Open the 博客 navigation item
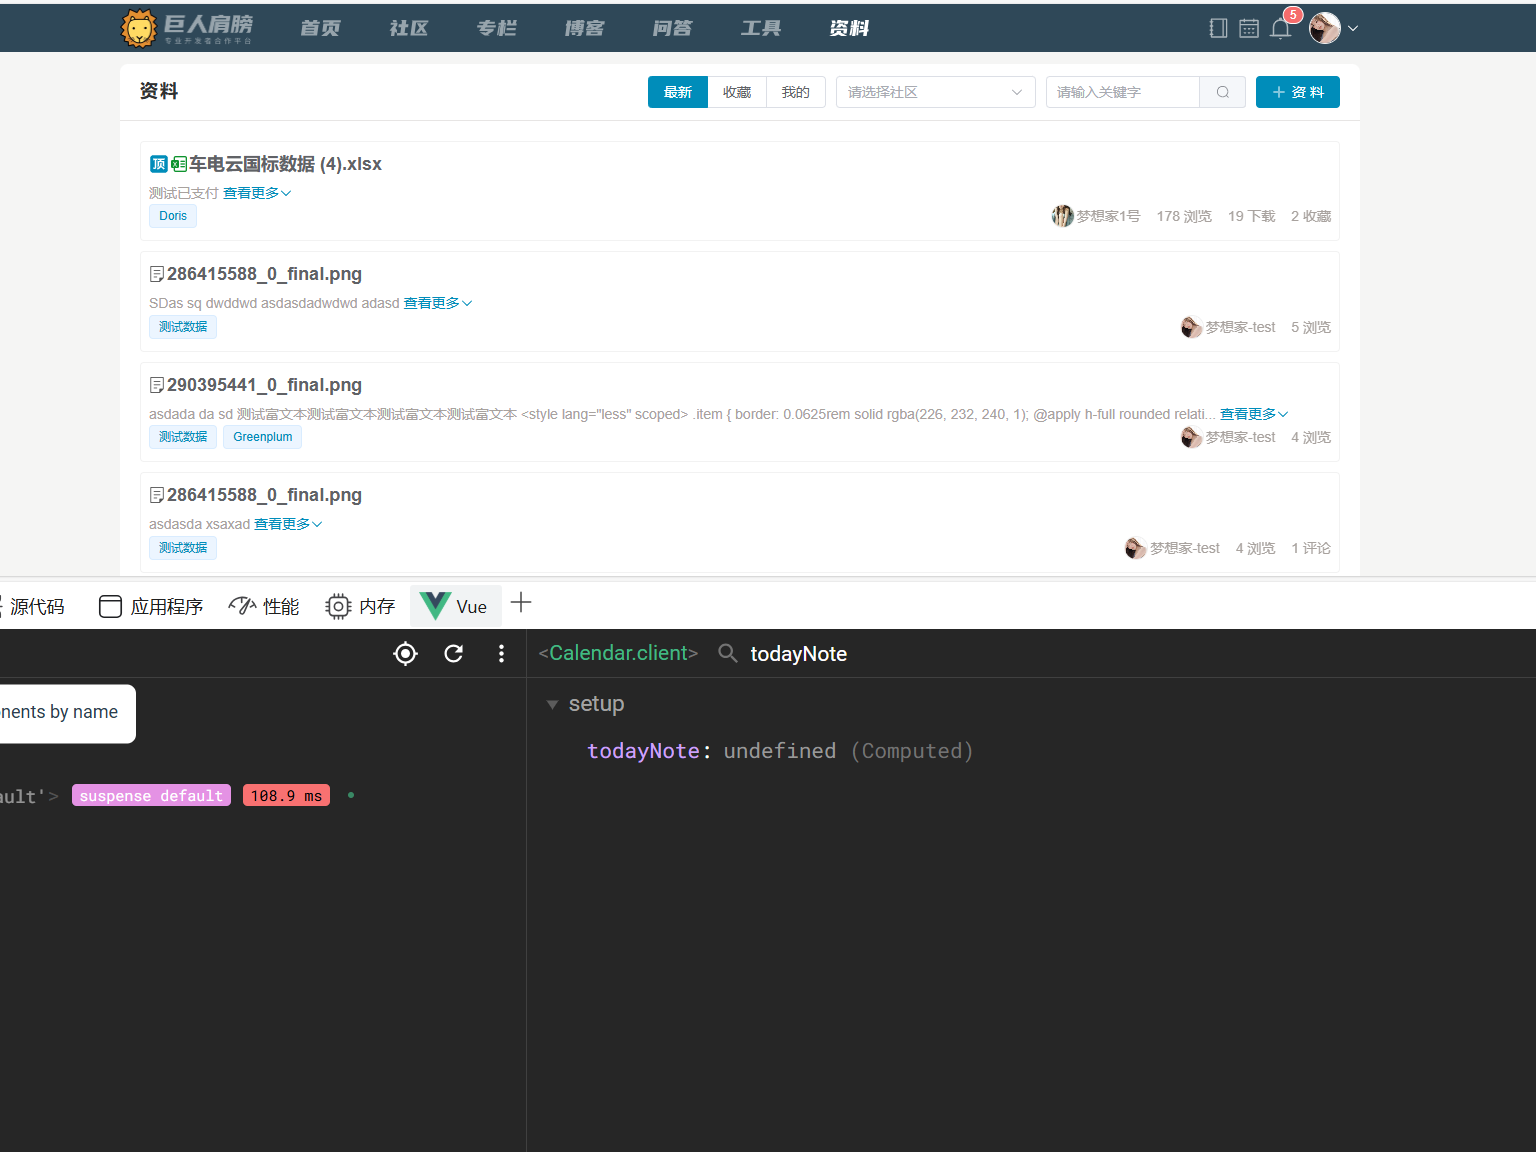Screen dimensions: 1536x1152 click(584, 28)
